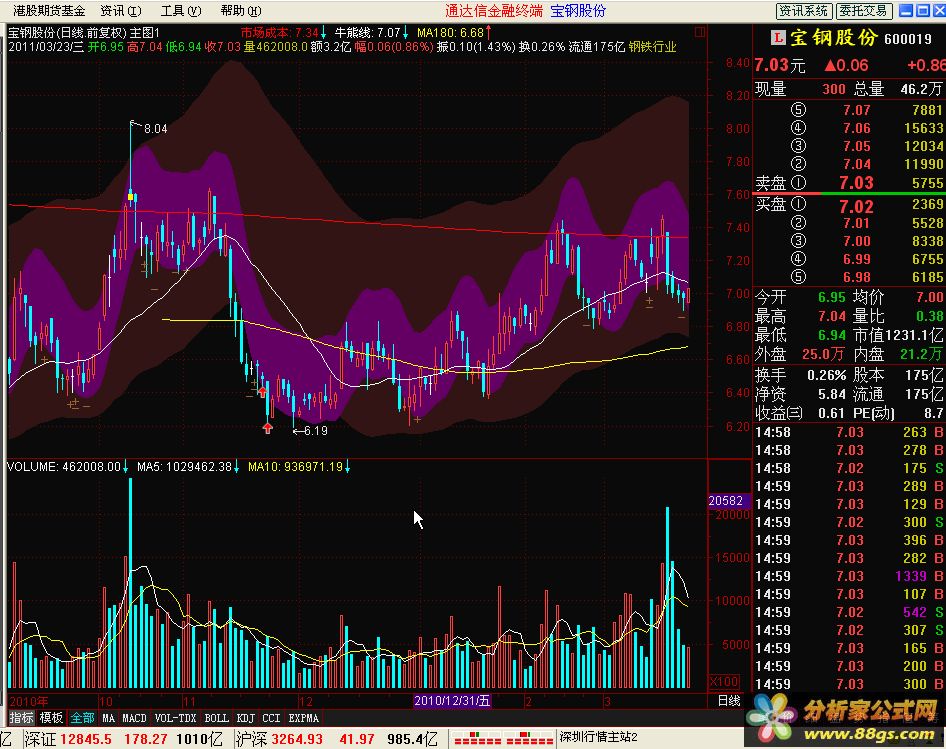Click the 钢铁行业 sector label

pyautogui.click(x=652, y=47)
